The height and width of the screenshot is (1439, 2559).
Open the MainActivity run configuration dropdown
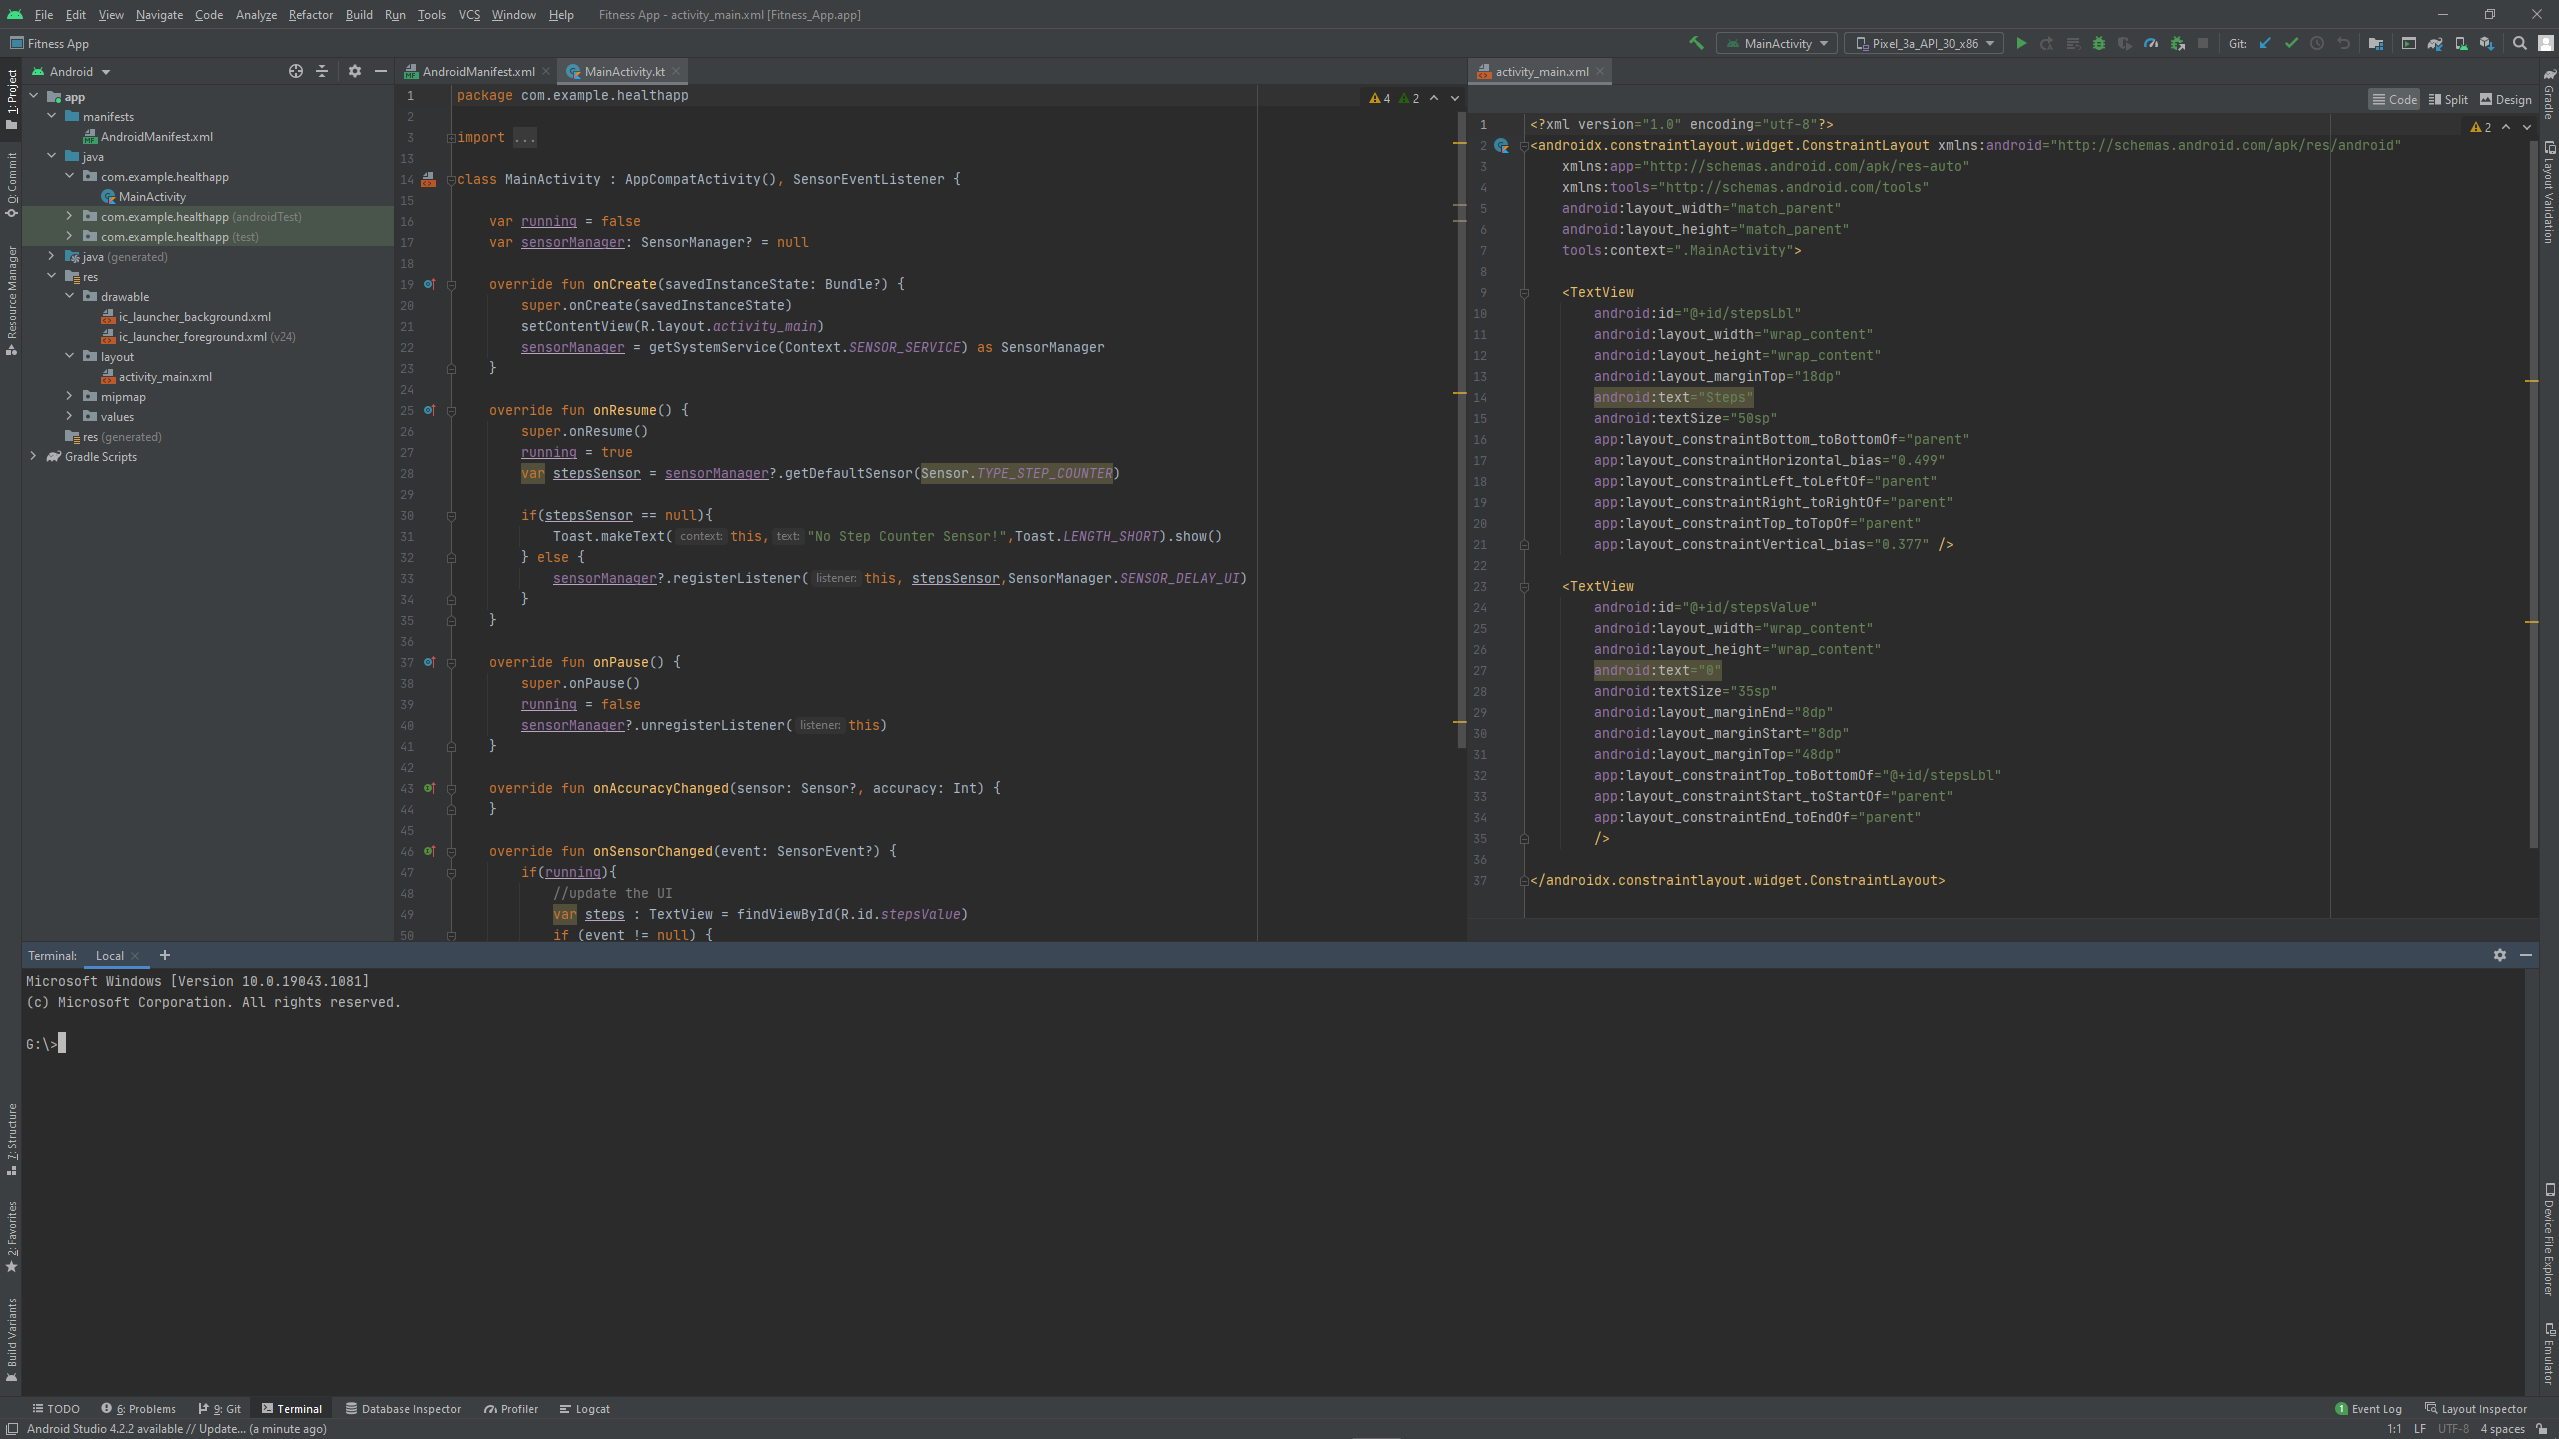point(1776,43)
